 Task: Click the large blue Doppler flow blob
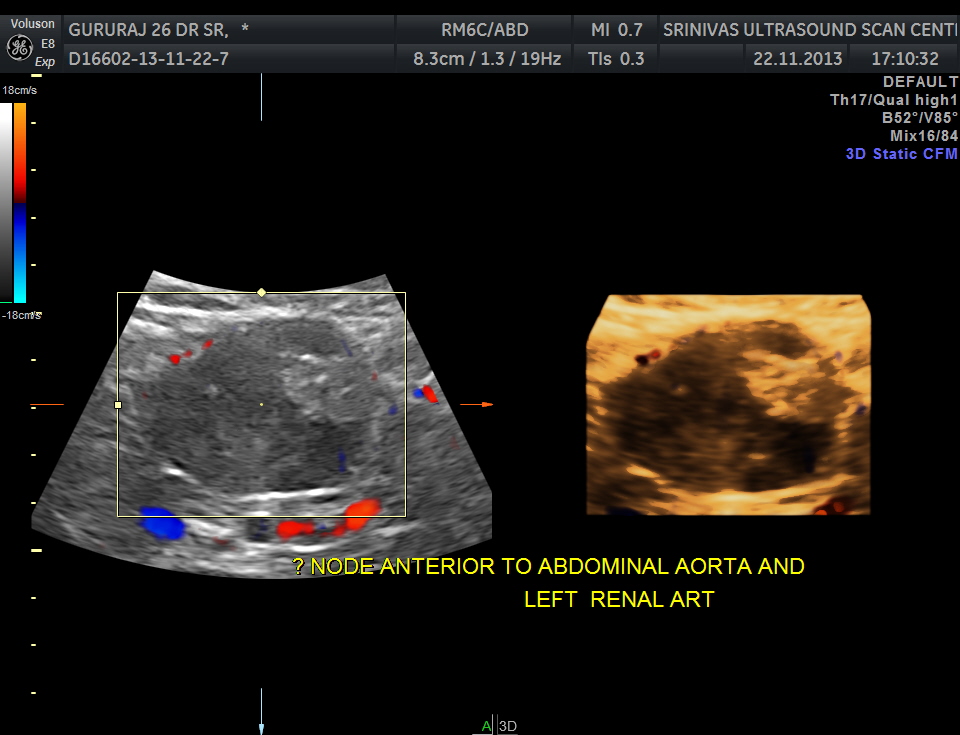coord(160,523)
